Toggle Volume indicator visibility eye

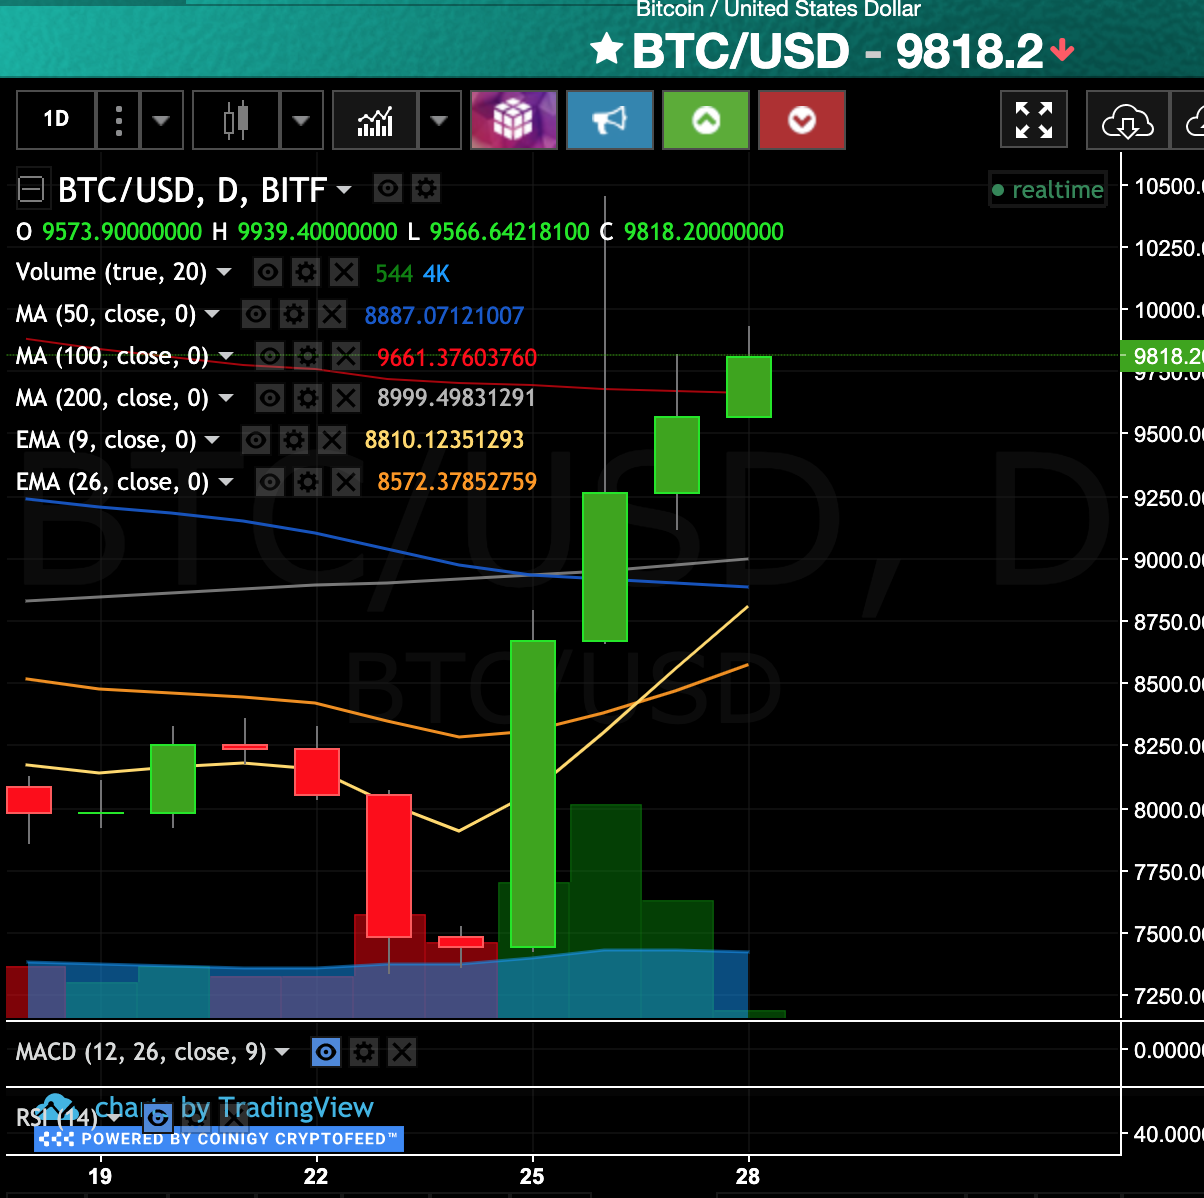267,272
